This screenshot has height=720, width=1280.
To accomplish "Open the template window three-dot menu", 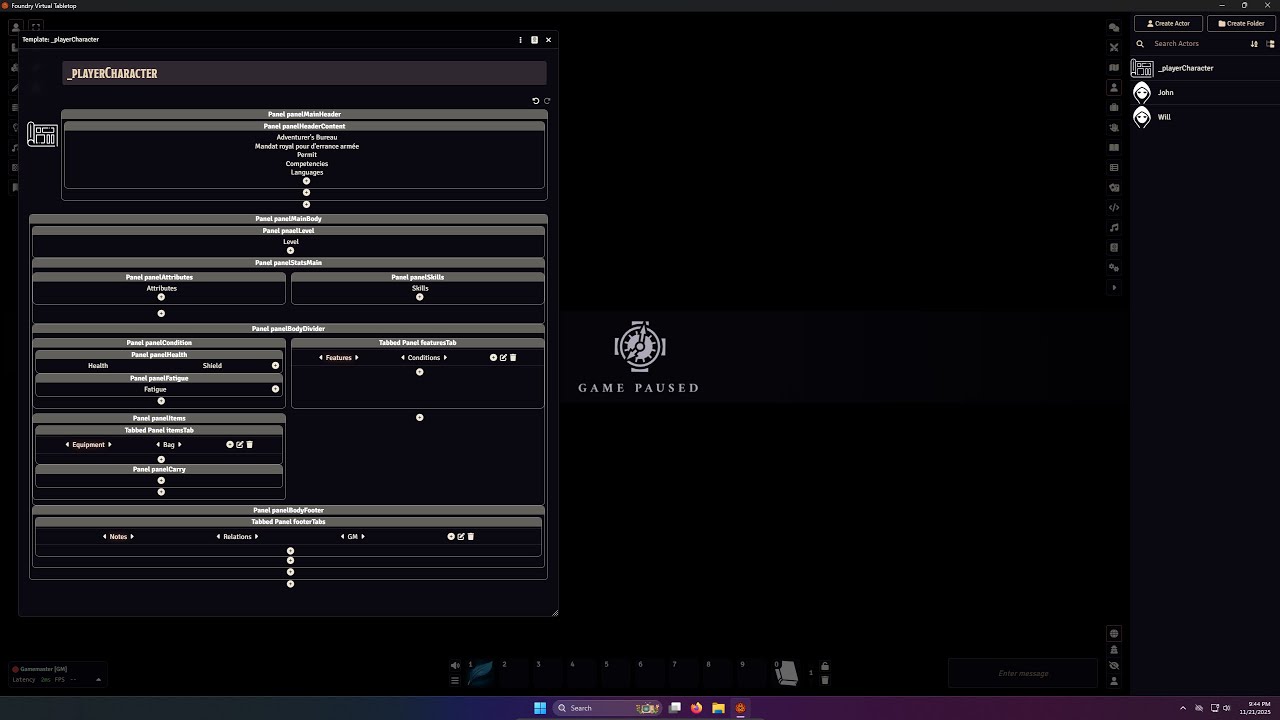I will pos(520,40).
